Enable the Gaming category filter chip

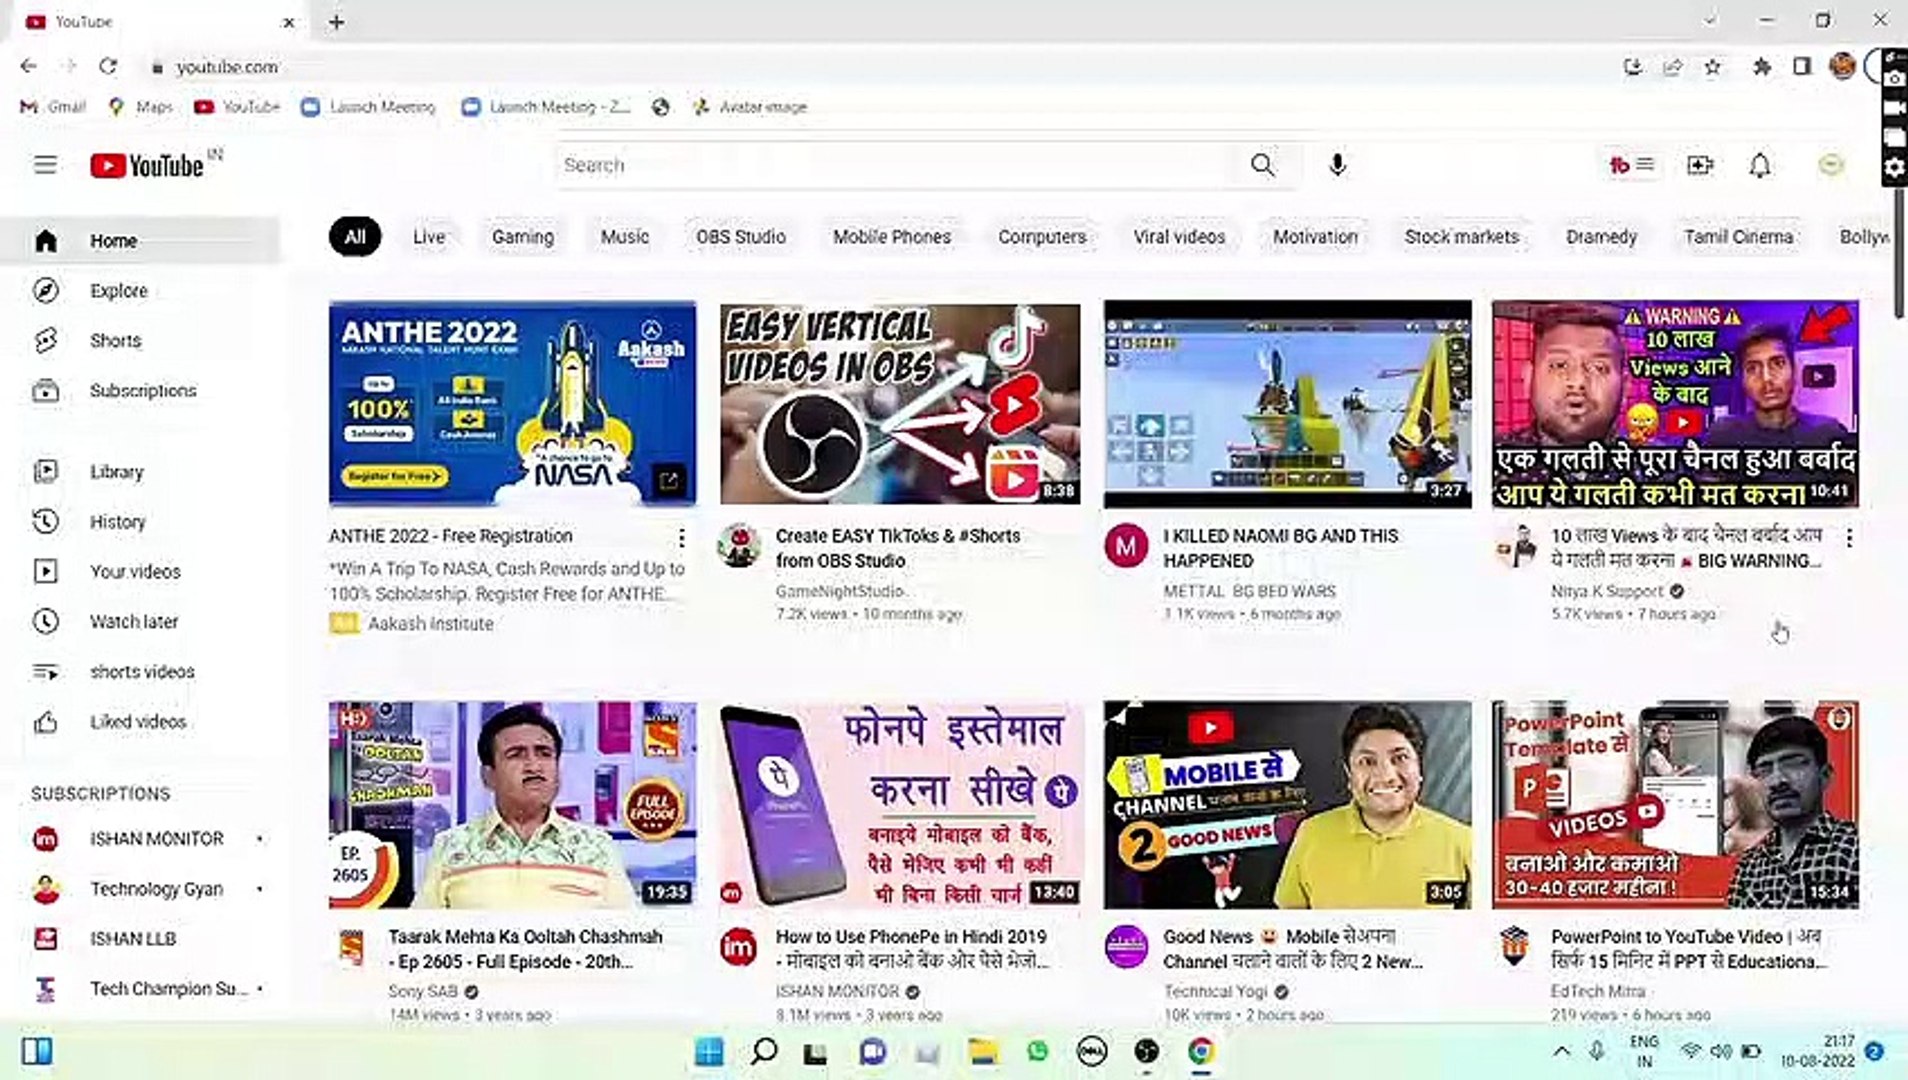[x=523, y=236]
